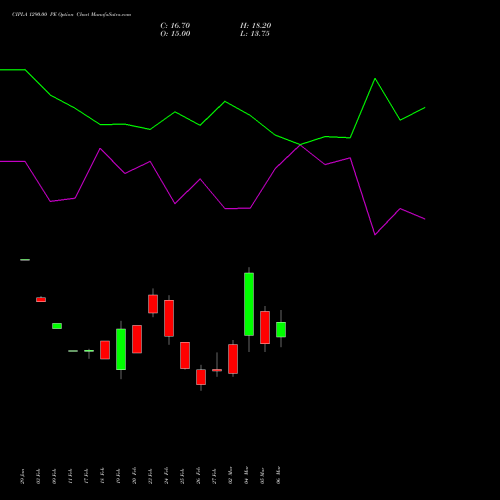Click the red candle for 02 Mar

tap(233, 359)
